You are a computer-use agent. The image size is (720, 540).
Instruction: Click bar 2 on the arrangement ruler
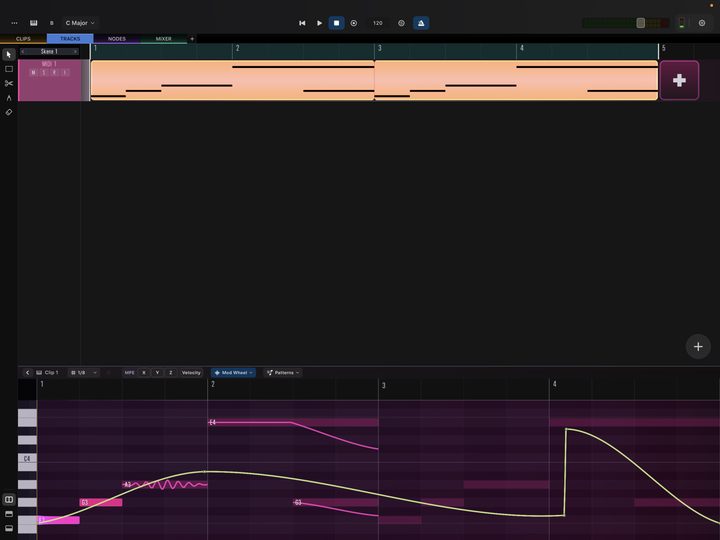point(237,48)
